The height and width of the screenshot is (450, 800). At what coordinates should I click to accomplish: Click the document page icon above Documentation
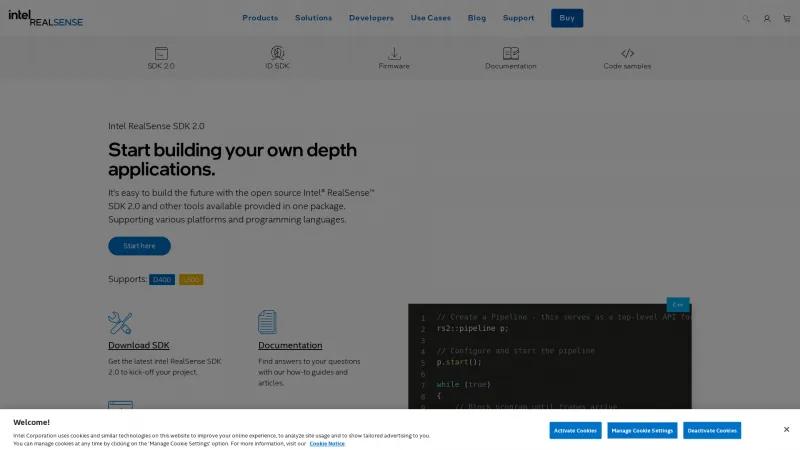point(267,322)
